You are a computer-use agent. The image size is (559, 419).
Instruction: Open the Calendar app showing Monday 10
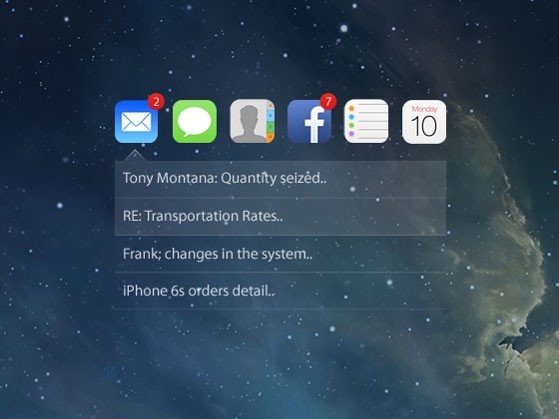click(424, 122)
